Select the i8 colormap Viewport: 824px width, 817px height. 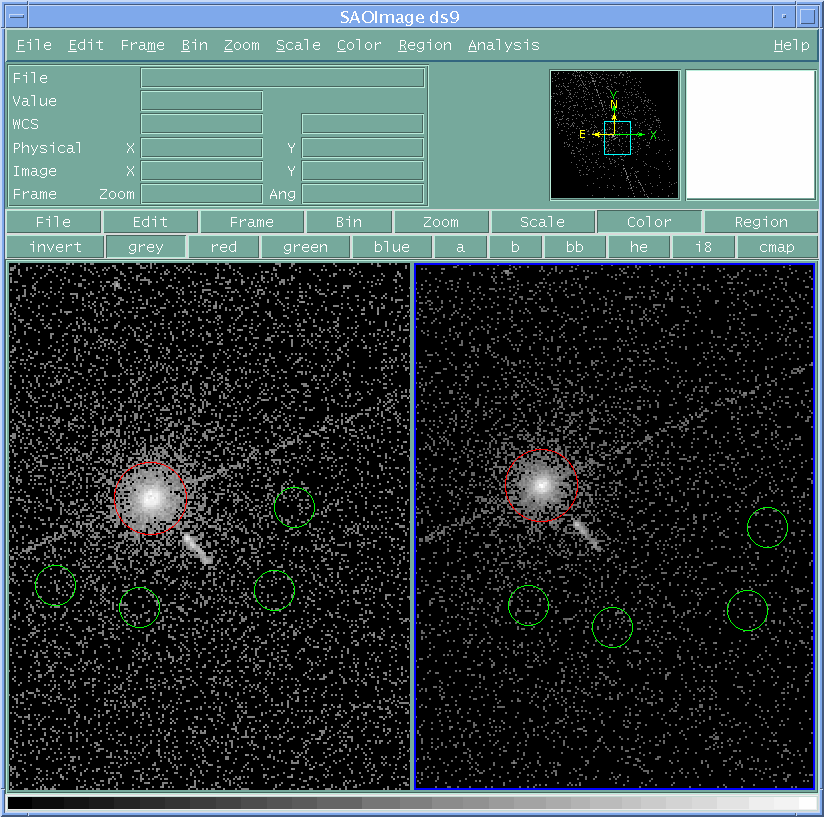click(703, 247)
